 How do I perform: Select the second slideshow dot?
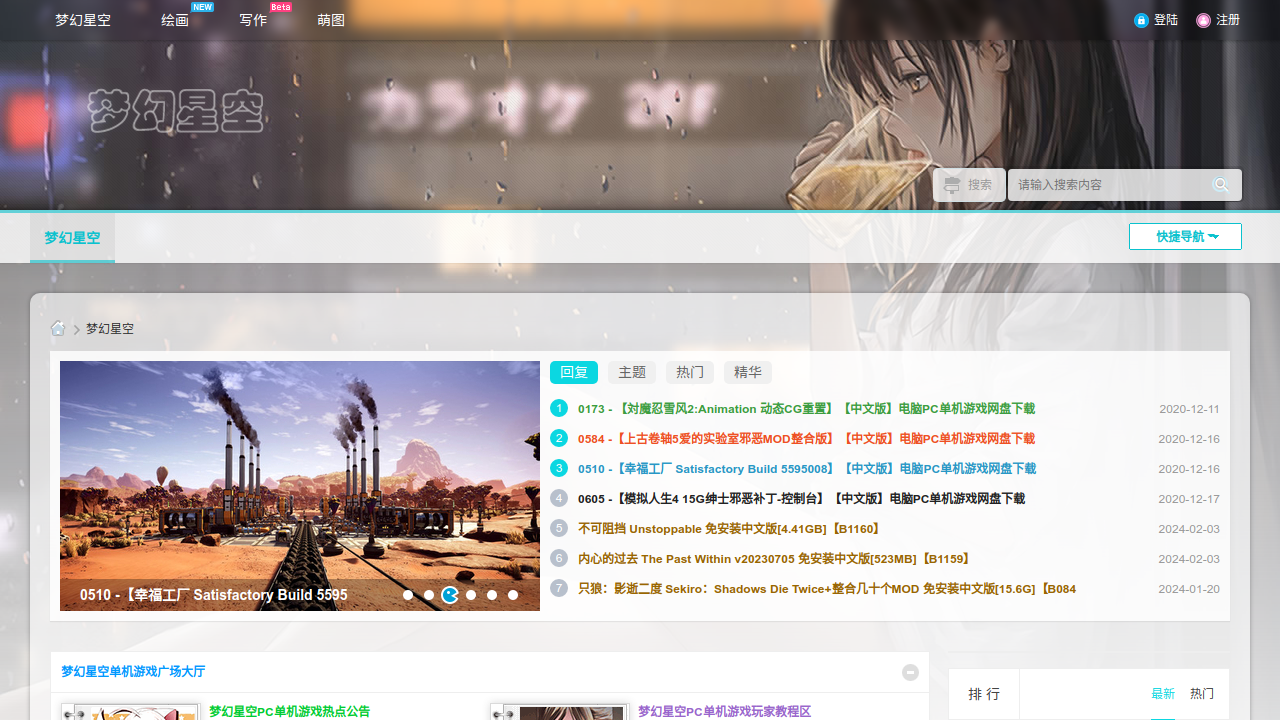point(429,595)
